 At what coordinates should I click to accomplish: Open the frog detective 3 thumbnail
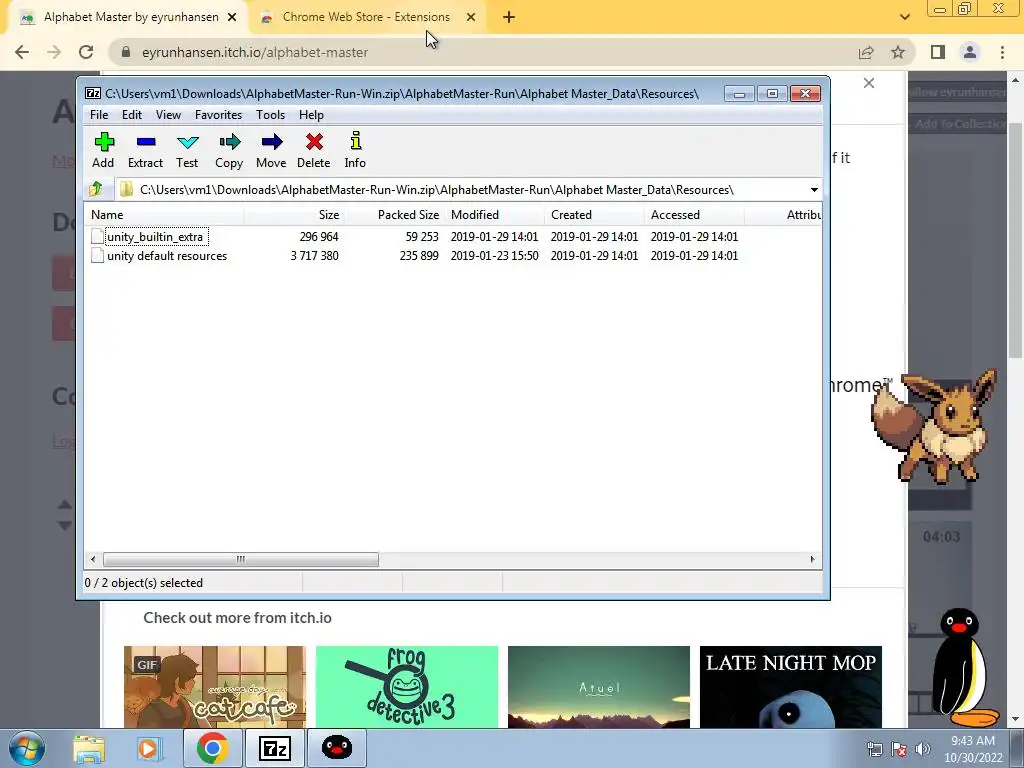pyautogui.click(x=407, y=686)
